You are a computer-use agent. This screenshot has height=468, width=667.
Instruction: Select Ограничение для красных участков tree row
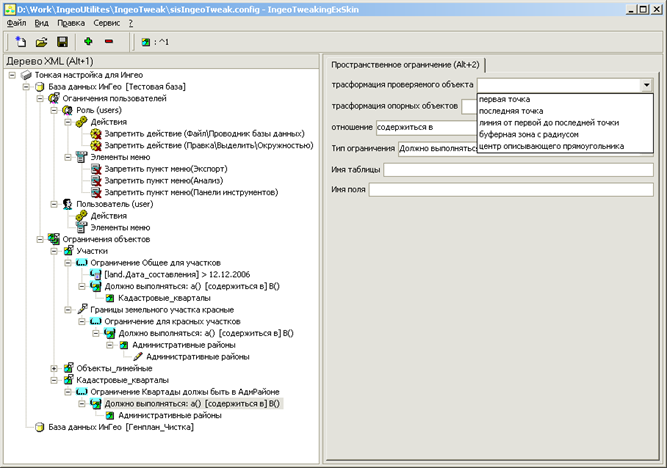(x=172, y=321)
